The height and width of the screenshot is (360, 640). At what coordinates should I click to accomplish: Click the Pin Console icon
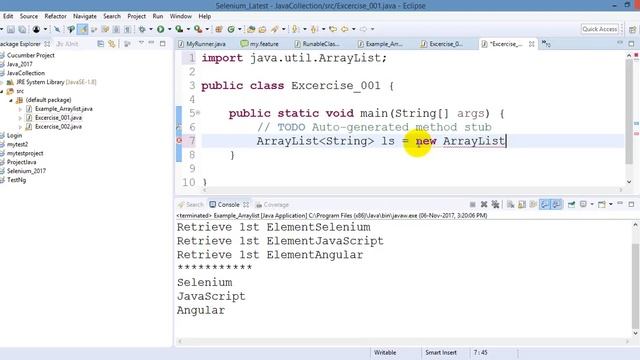pos(571,204)
